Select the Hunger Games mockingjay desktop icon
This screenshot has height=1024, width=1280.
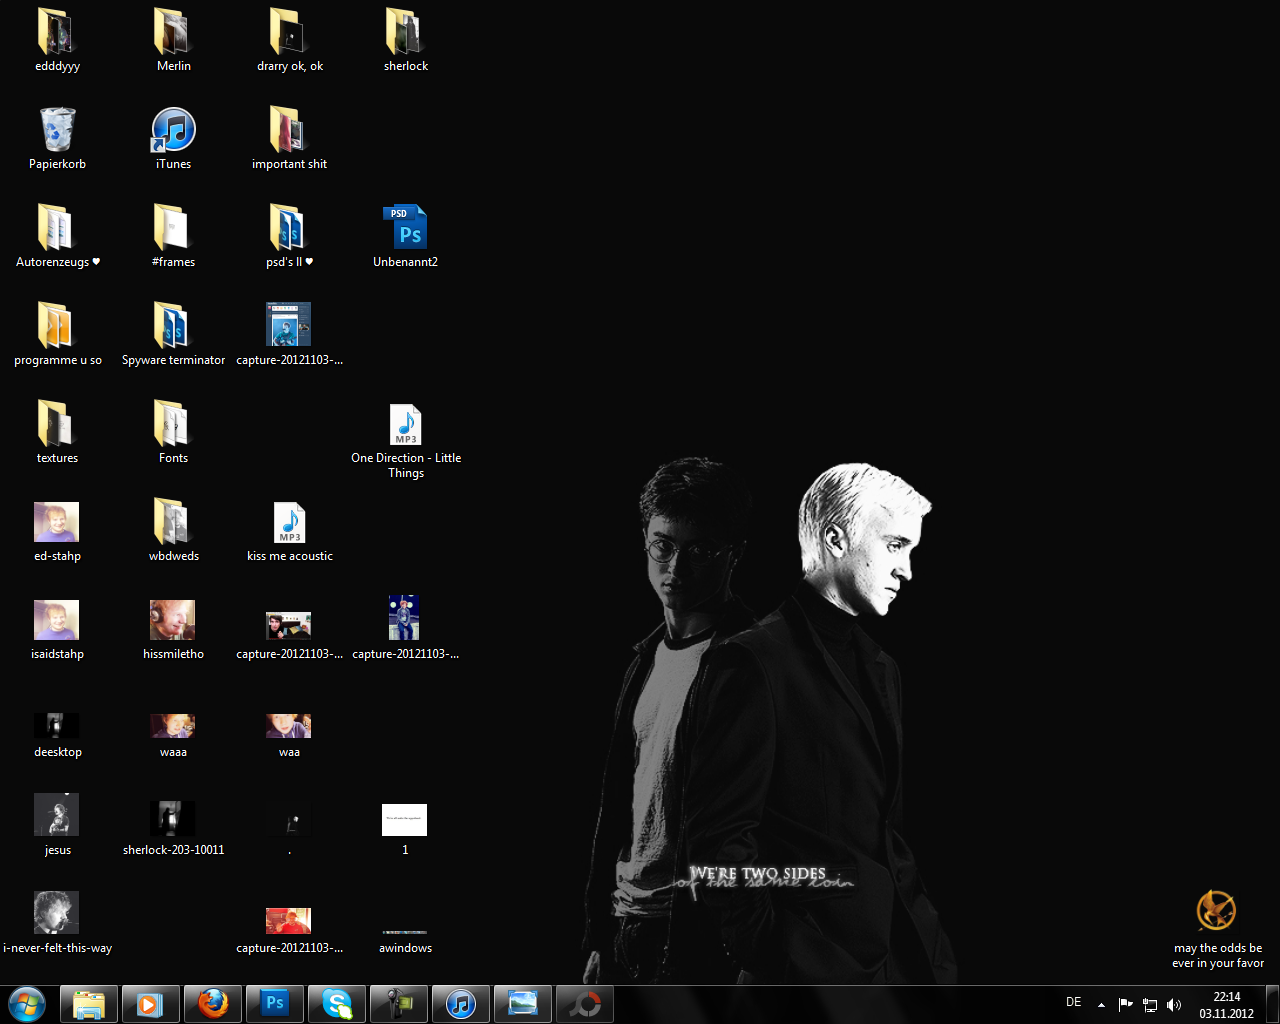(1217, 911)
